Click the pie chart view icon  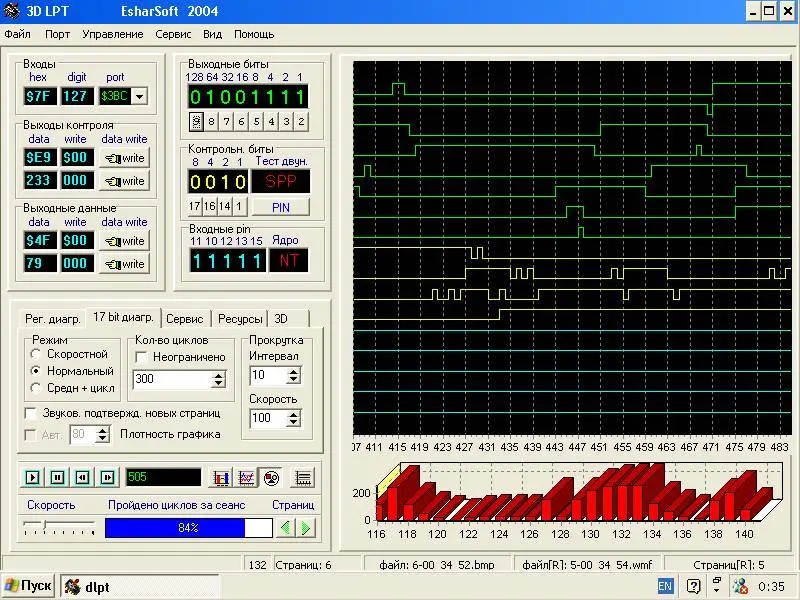click(x=269, y=478)
